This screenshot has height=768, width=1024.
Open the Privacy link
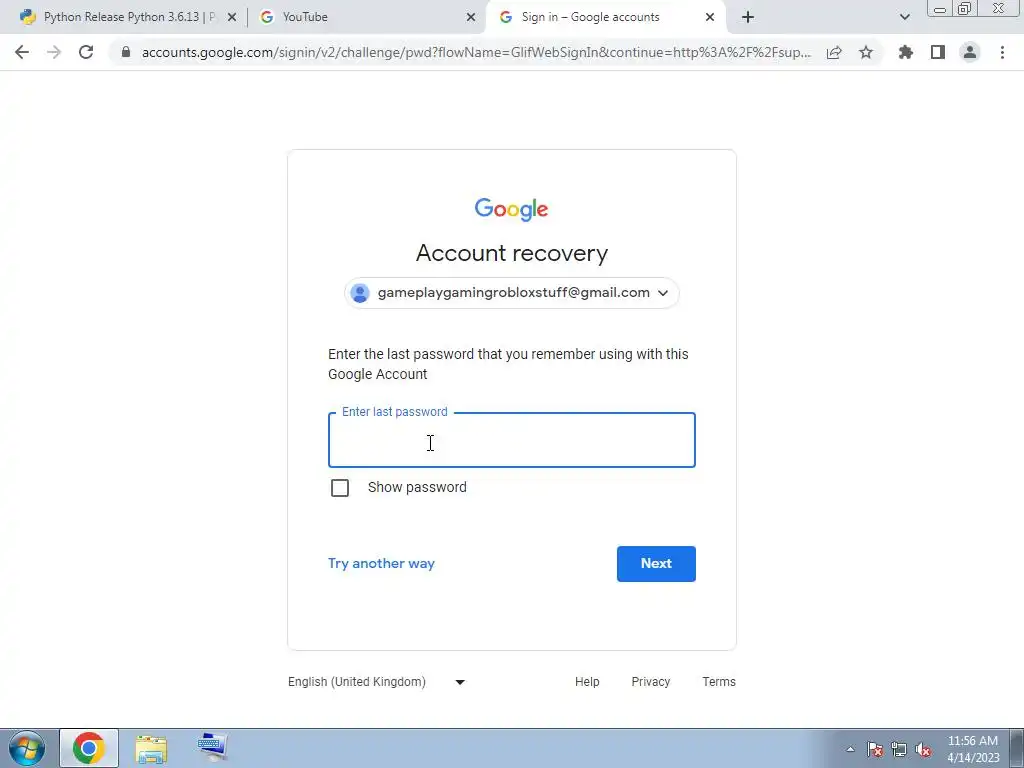(650, 682)
